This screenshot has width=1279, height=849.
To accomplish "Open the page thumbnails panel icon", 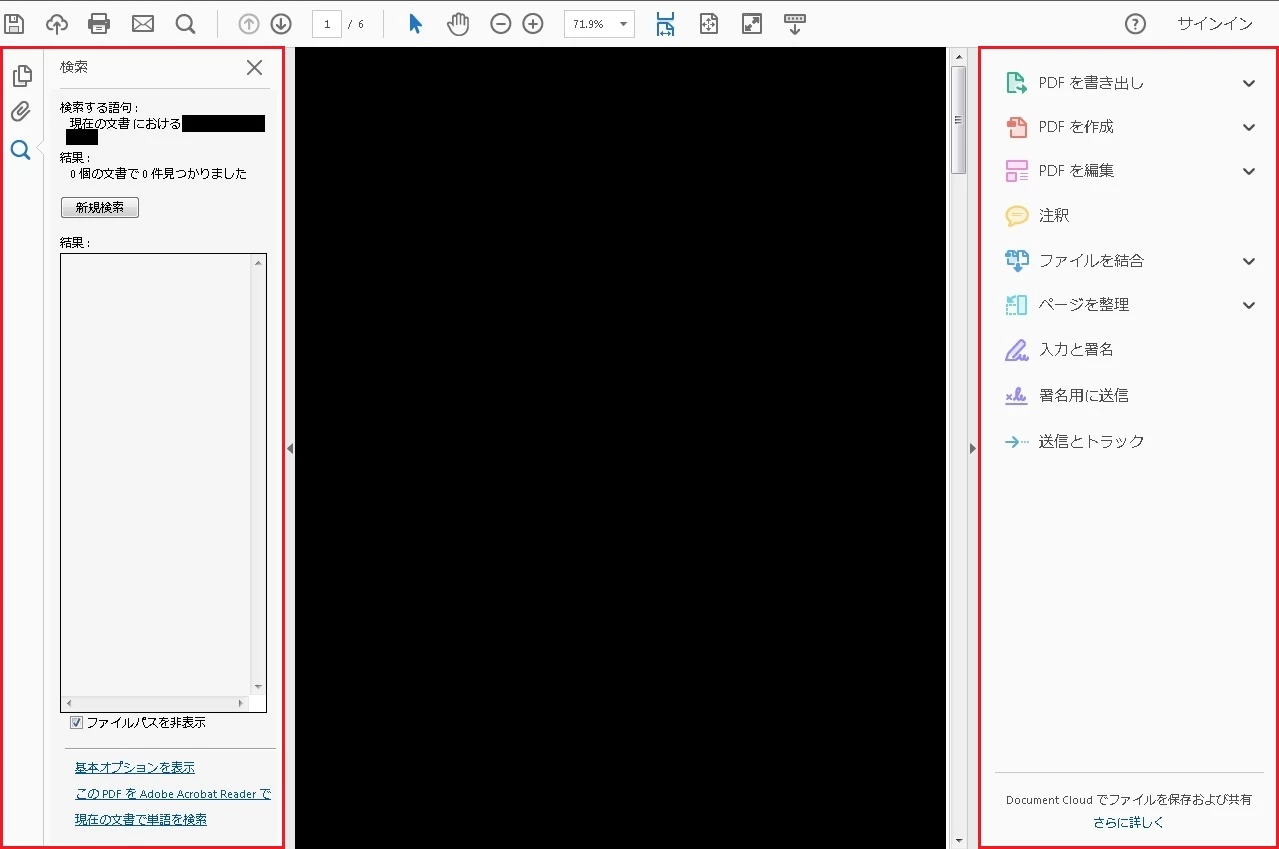I will 21,76.
